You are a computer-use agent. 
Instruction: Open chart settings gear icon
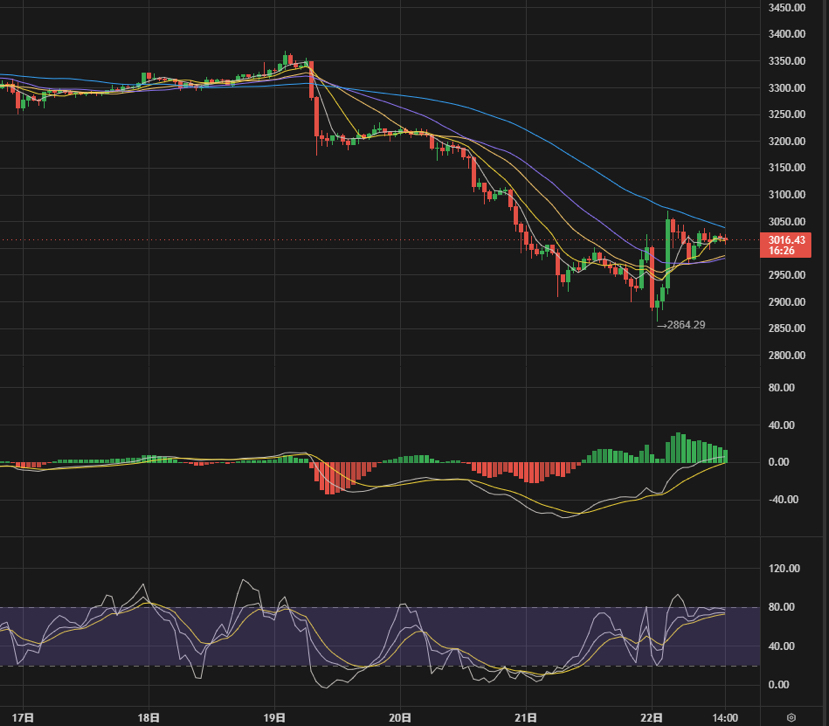point(791,717)
